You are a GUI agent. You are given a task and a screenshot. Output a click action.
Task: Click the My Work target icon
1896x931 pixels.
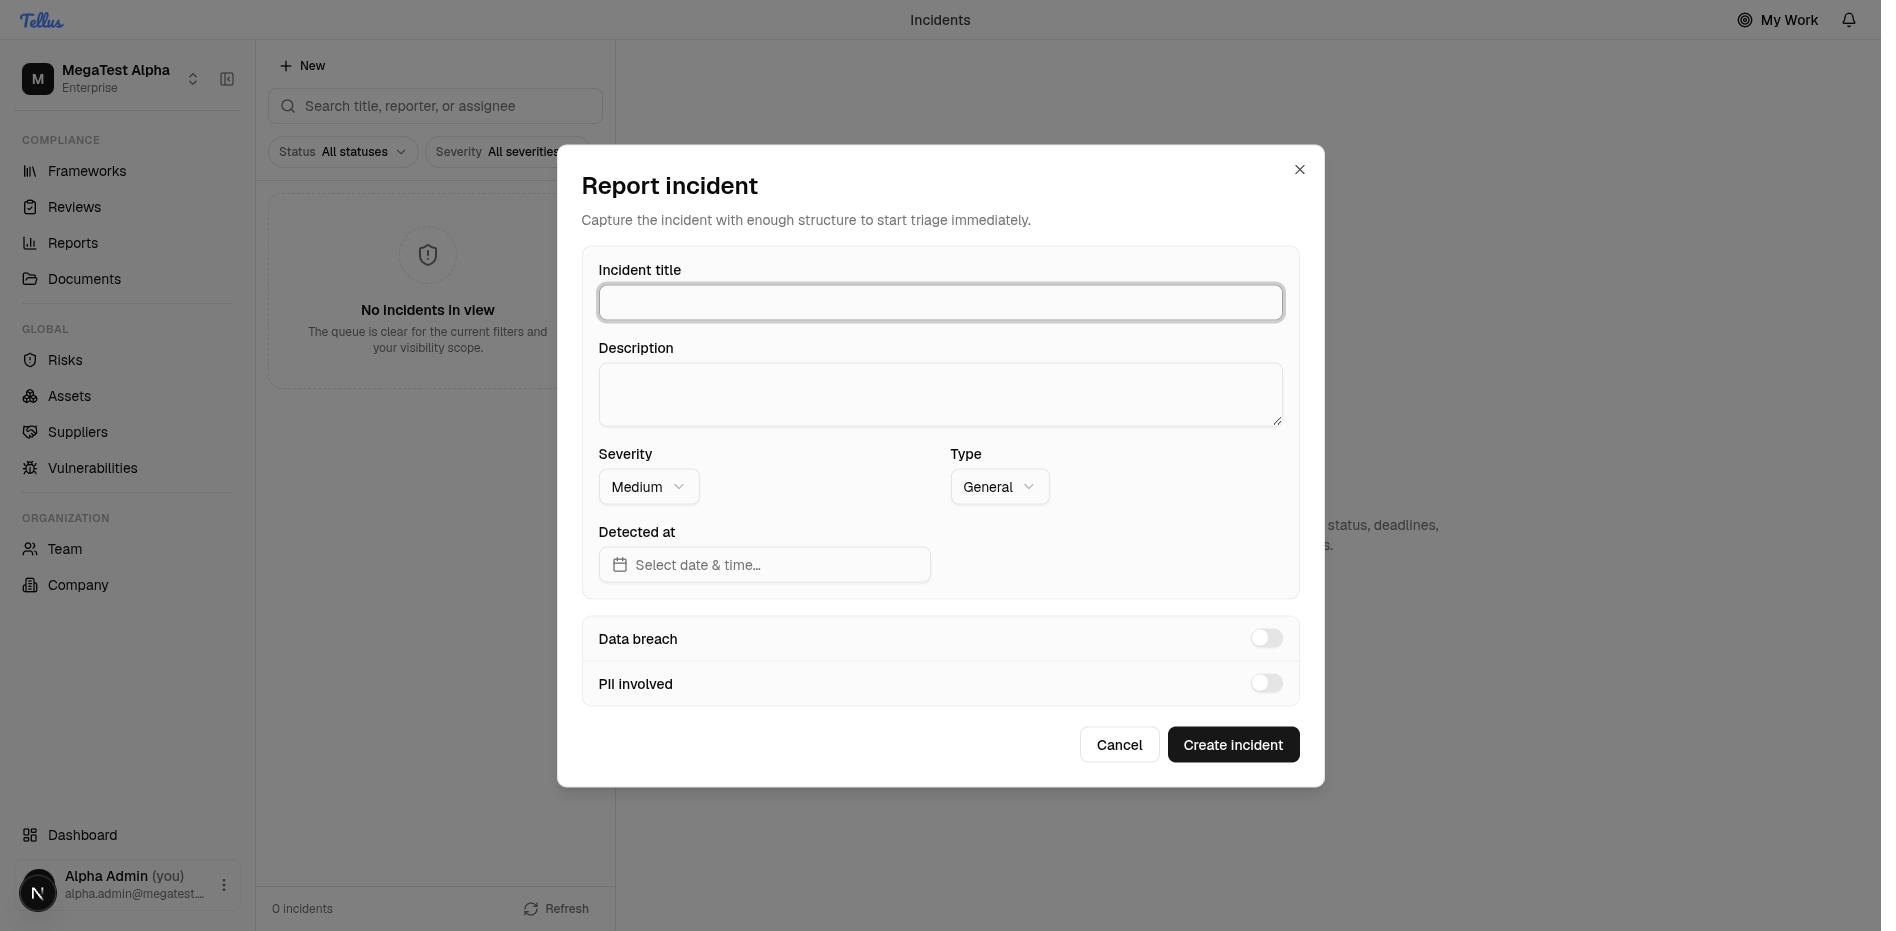pyautogui.click(x=1745, y=20)
